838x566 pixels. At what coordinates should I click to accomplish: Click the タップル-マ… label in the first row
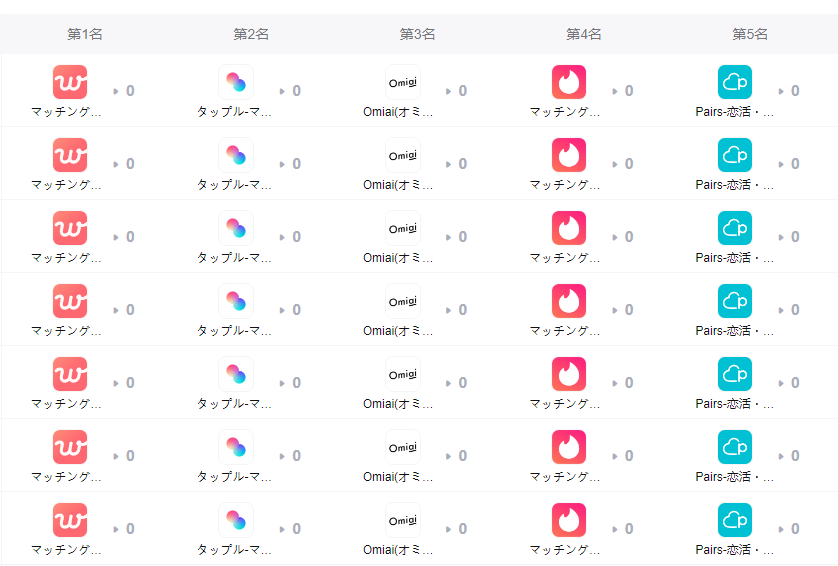pyautogui.click(x=234, y=112)
